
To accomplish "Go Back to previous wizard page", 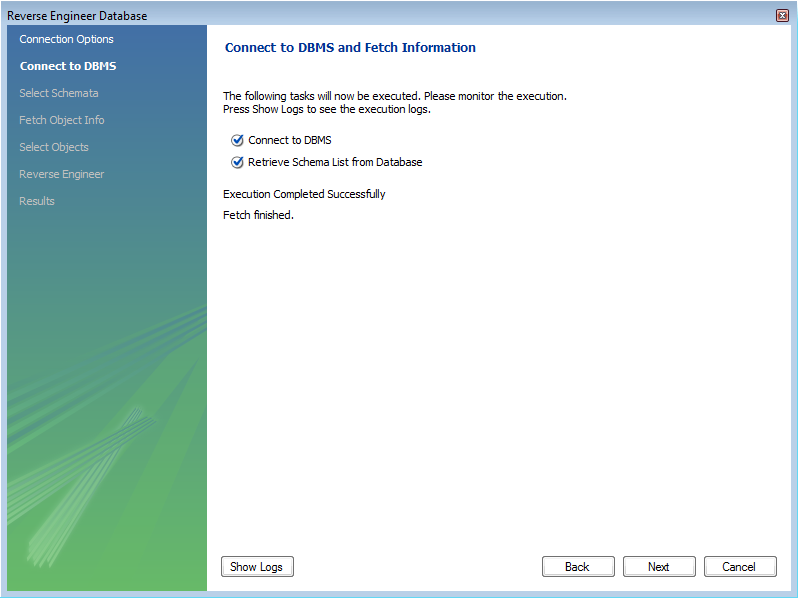I will coord(578,566).
